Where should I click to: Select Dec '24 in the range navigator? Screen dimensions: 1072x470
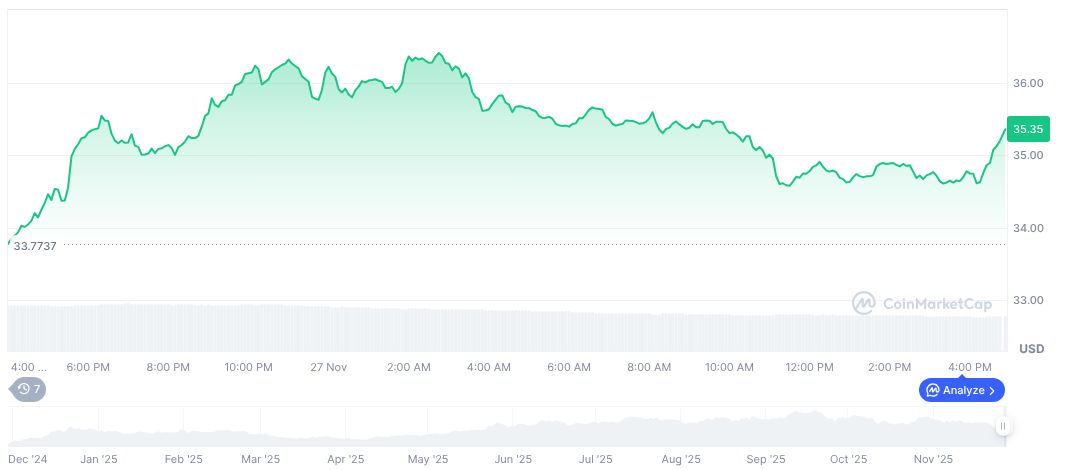pyautogui.click(x=29, y=459)
